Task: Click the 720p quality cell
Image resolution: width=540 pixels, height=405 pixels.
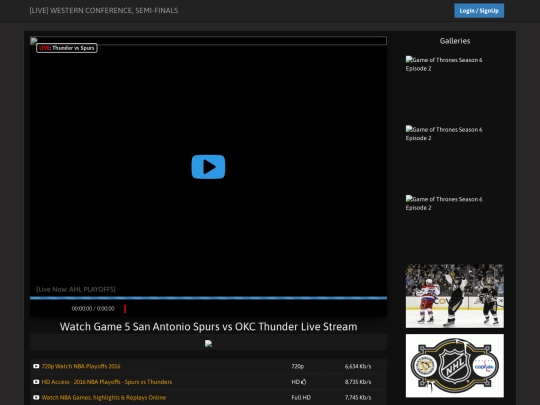Action: coord(298,366)
